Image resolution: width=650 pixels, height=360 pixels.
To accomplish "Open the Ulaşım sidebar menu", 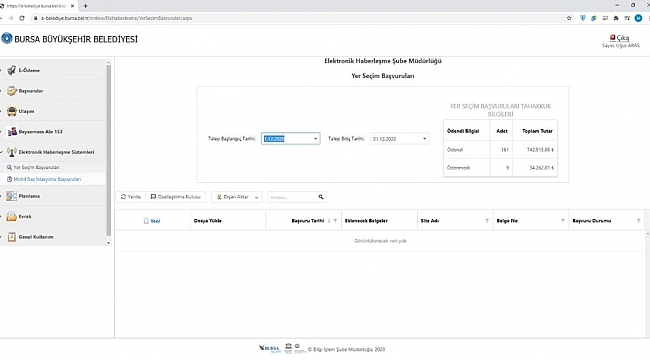I will [x=53, y=111].
